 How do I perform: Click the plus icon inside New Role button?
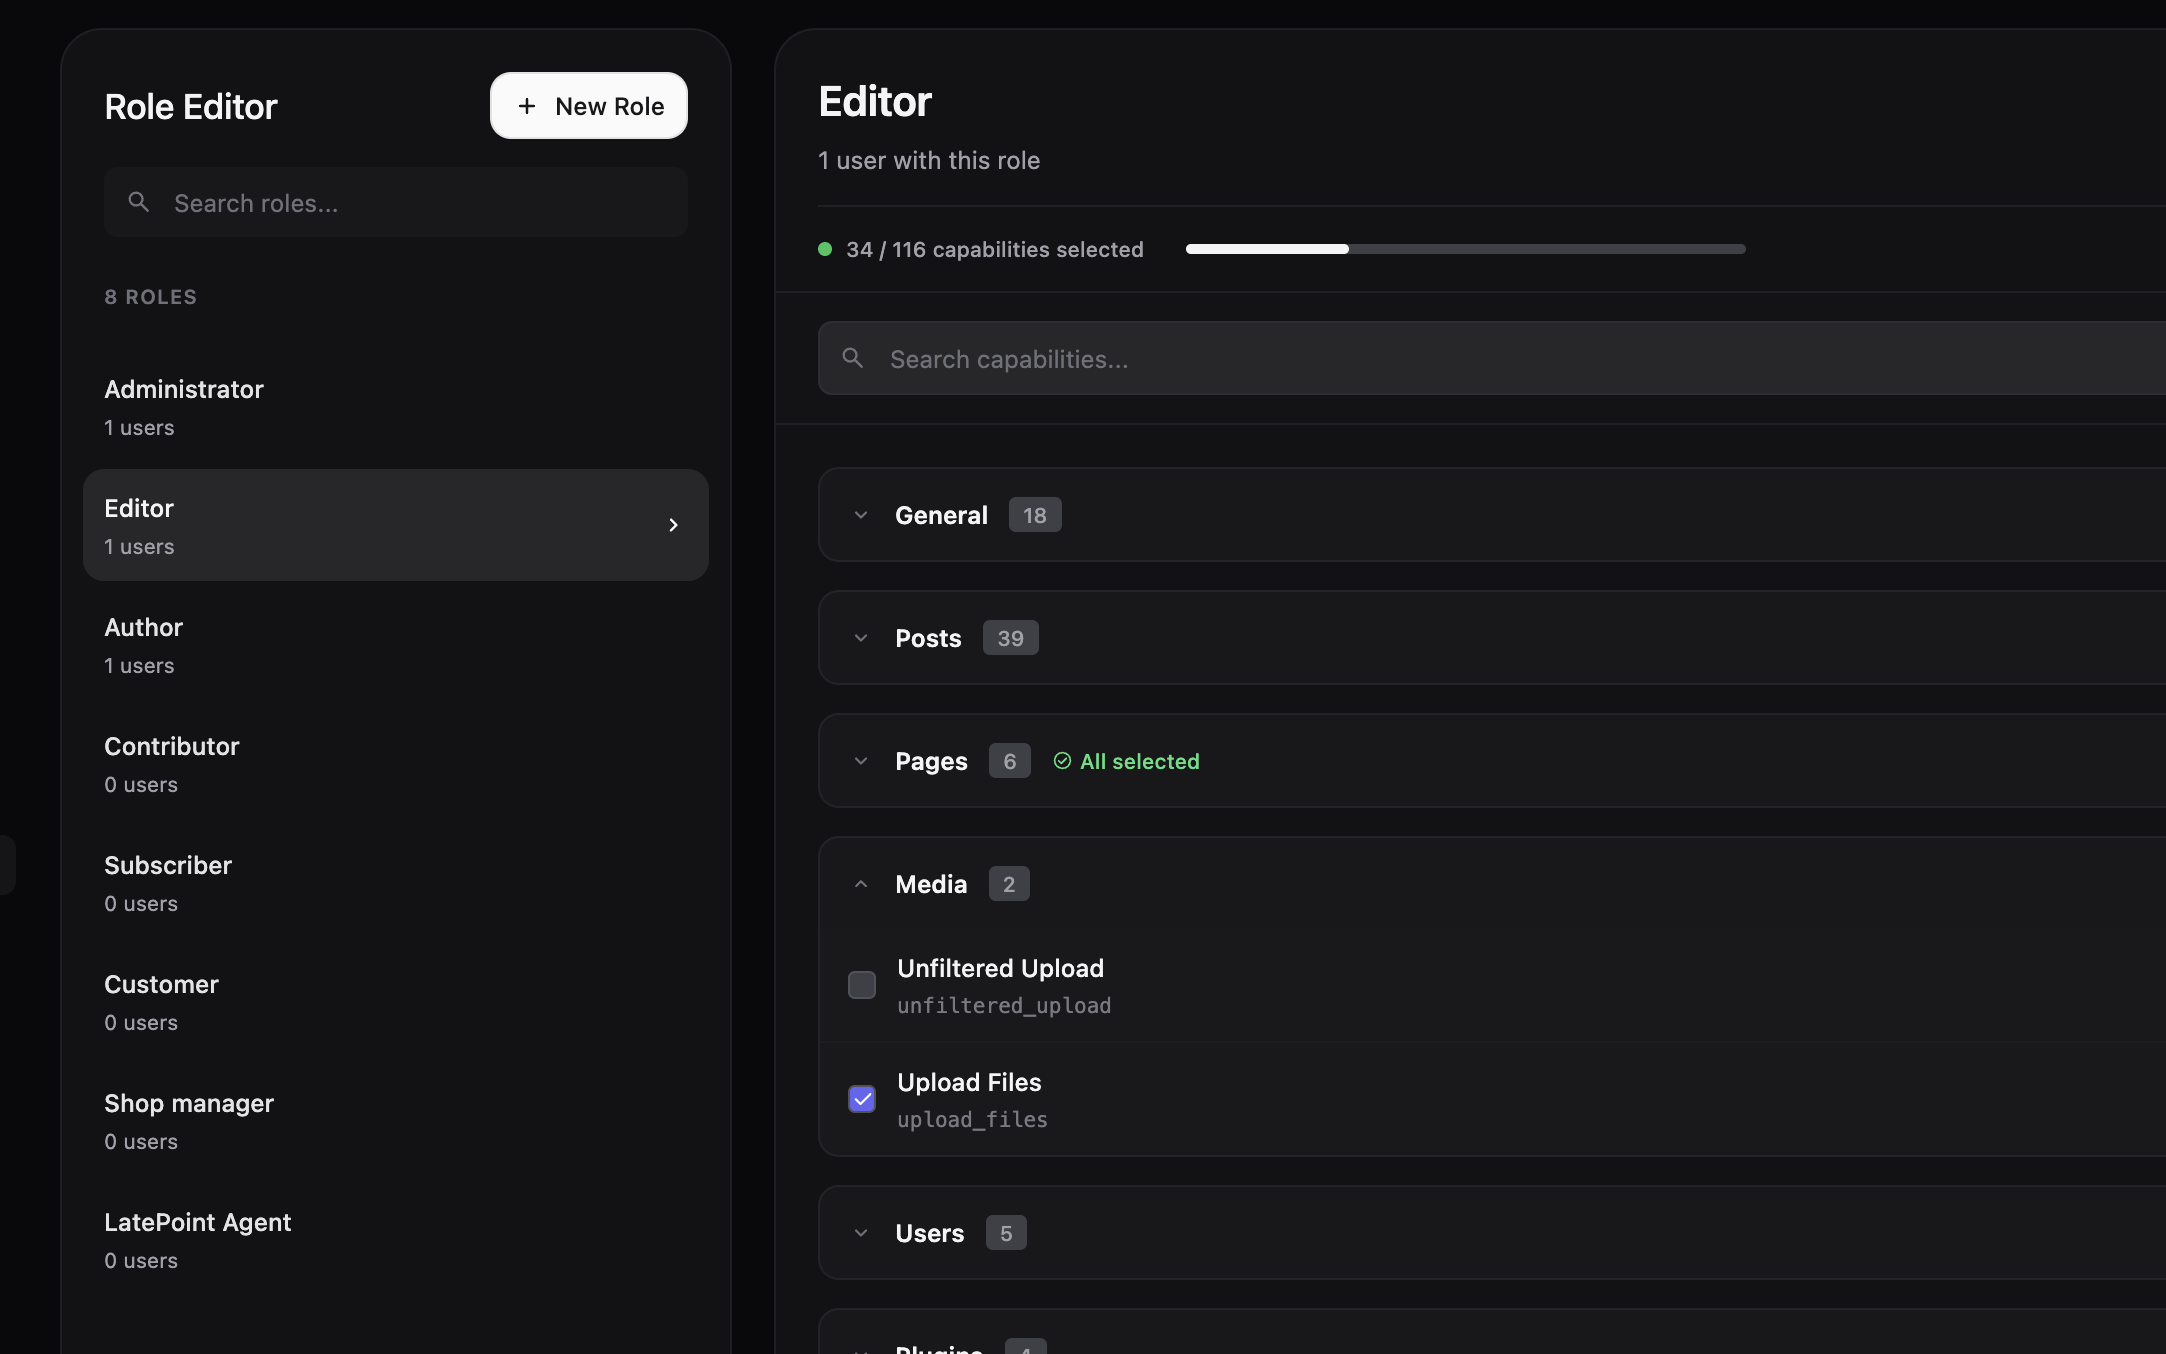528,105
